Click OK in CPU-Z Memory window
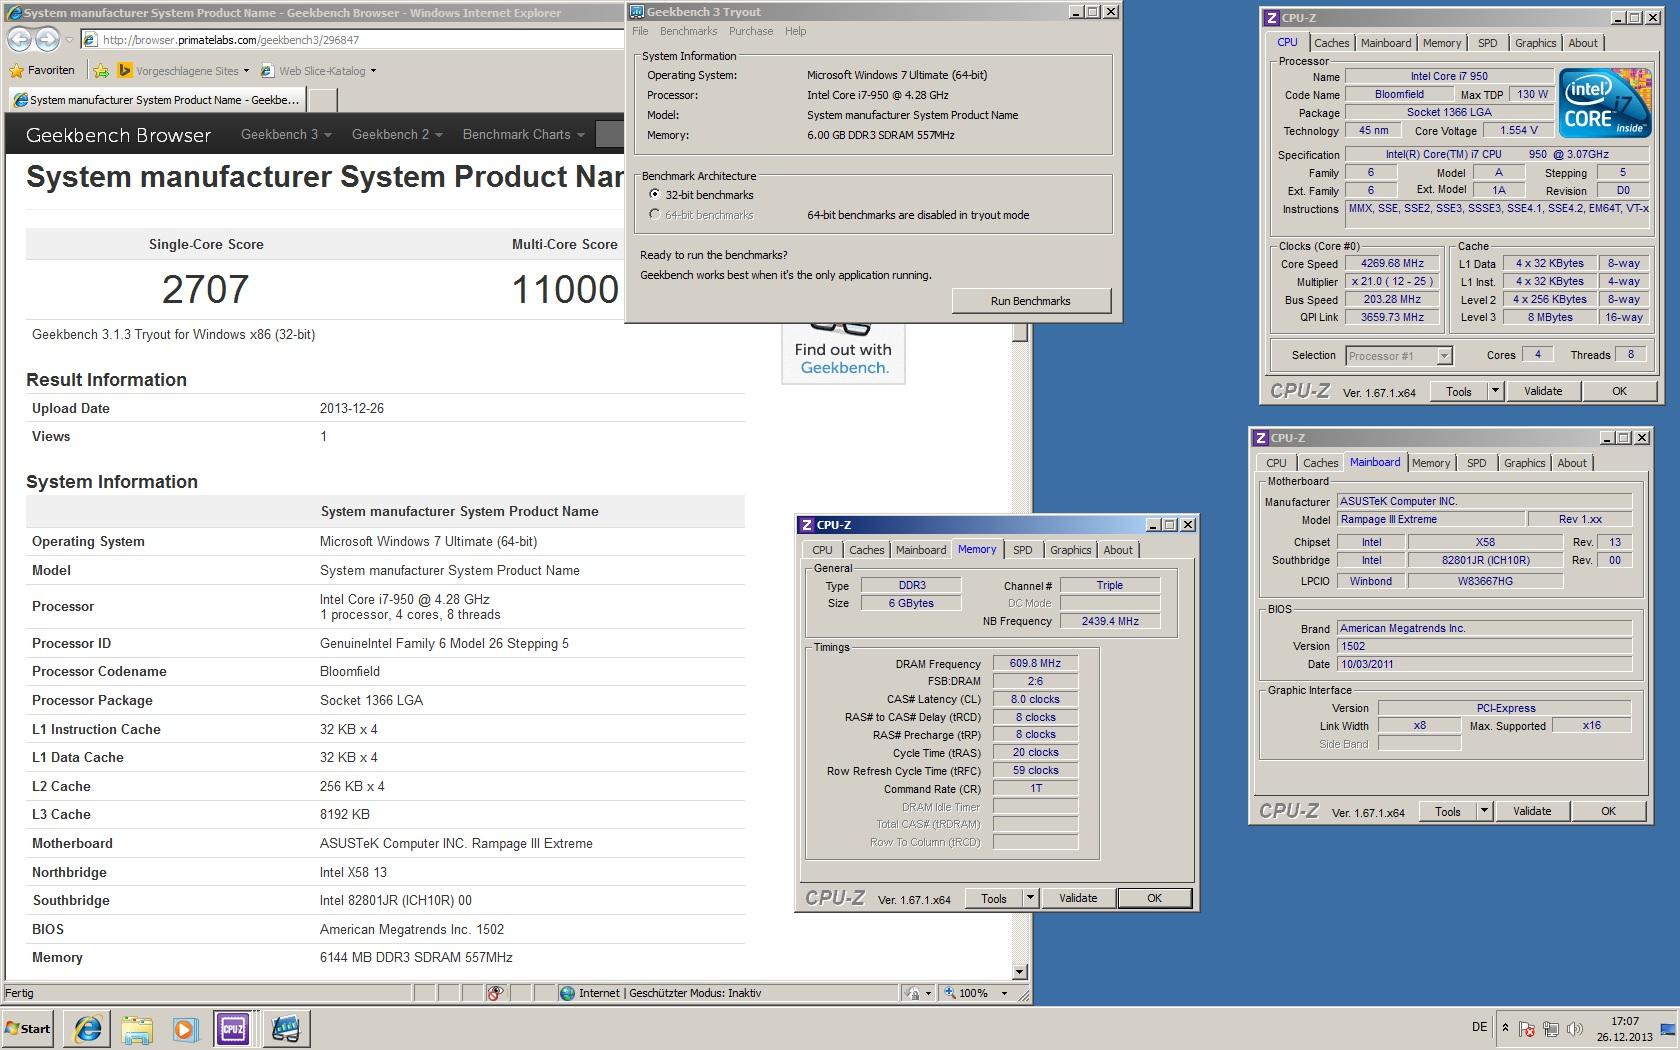This screenshot has width=1680, height=1050. pos(1154,898)
